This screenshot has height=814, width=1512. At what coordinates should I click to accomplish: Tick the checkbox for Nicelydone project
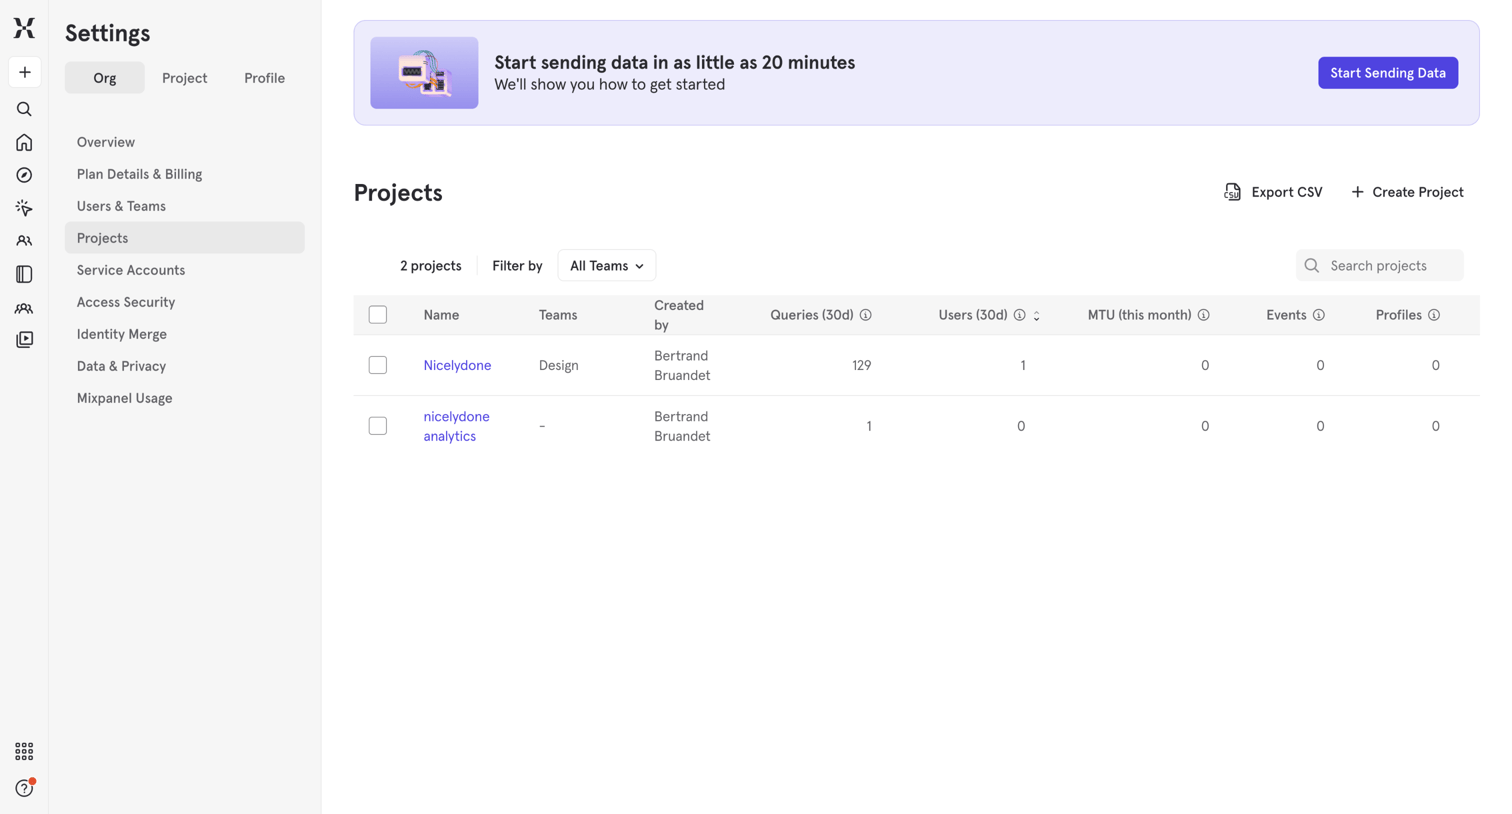tap(378, 365)
